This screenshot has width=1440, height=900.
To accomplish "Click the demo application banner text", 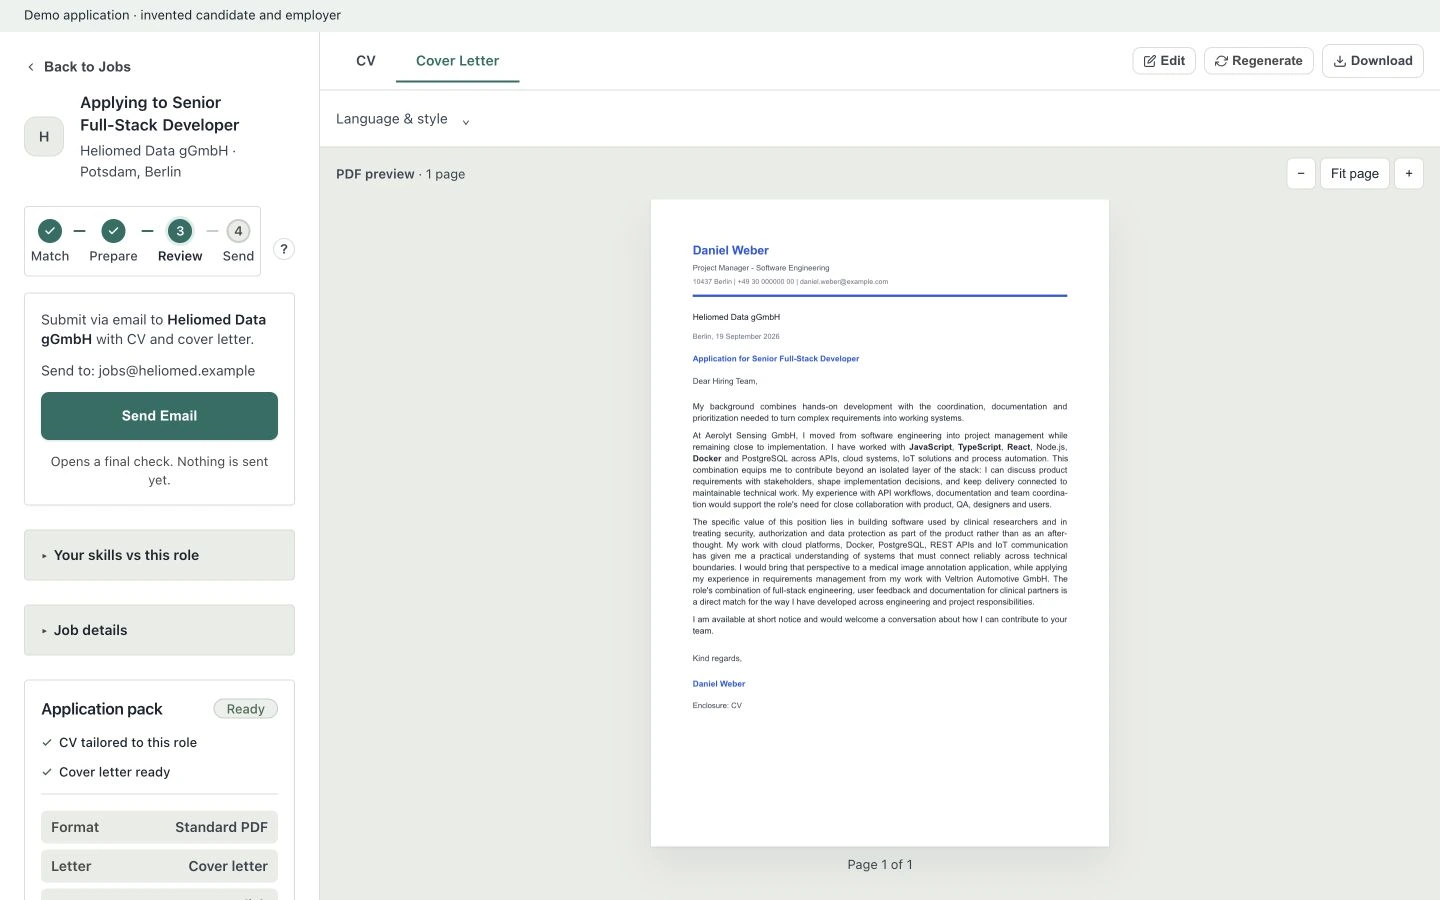I will pos(182,15).
